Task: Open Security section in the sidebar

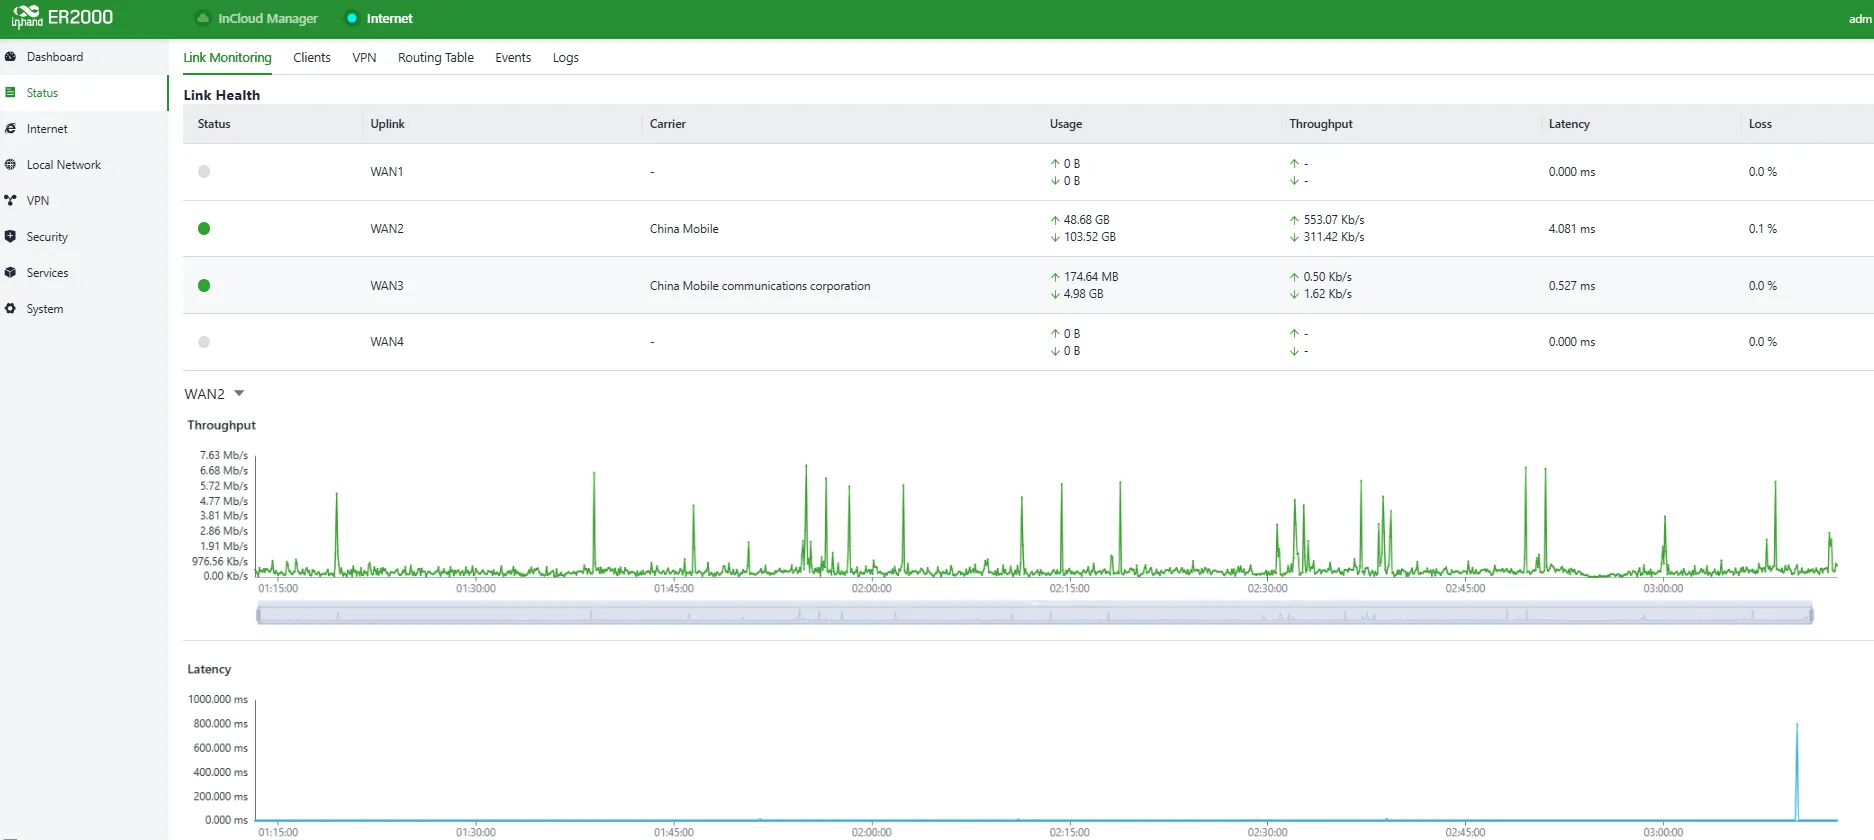Action: point(84,237)
